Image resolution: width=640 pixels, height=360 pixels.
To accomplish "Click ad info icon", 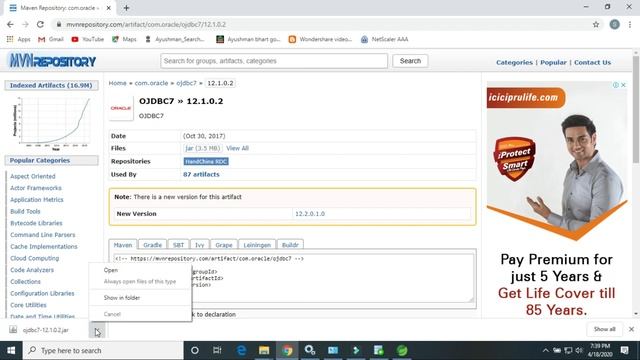I will click(x=616, y=85).
